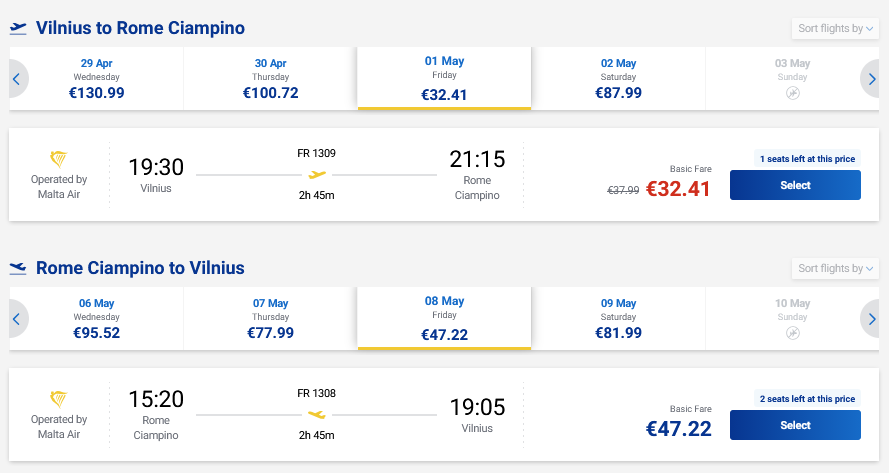Image resolution: width=889 pixels, height=473 pixels.
Task: Click the yellow plane icon under FR 1308
Action: (317, 414)
